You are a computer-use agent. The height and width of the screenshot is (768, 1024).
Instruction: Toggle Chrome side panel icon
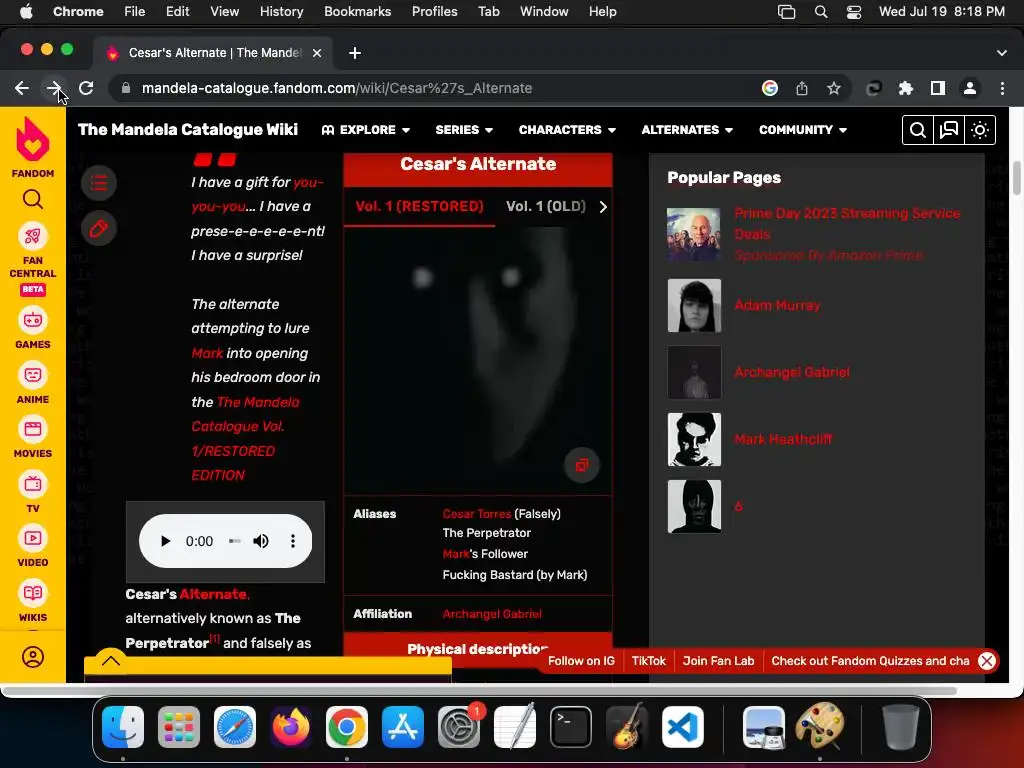click(938, 88)
